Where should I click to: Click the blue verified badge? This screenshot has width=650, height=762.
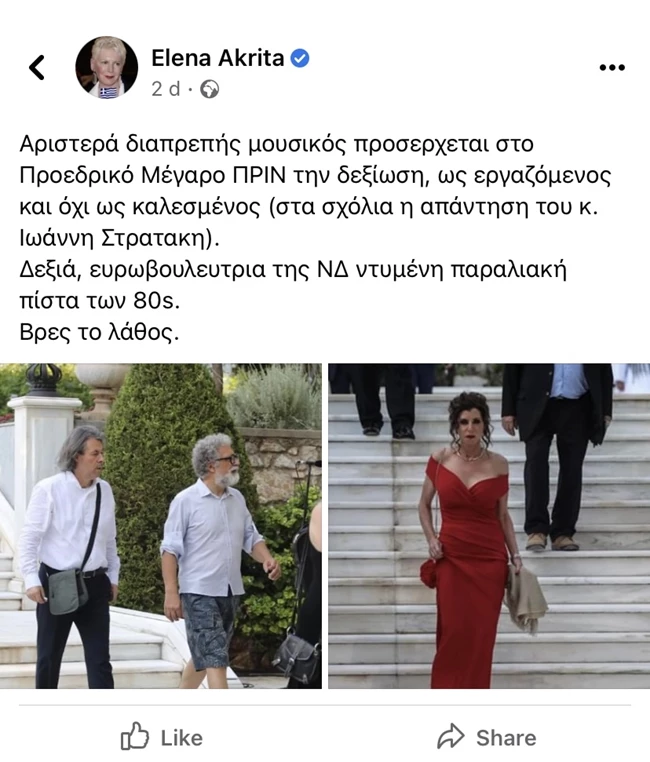click(300, 58)
